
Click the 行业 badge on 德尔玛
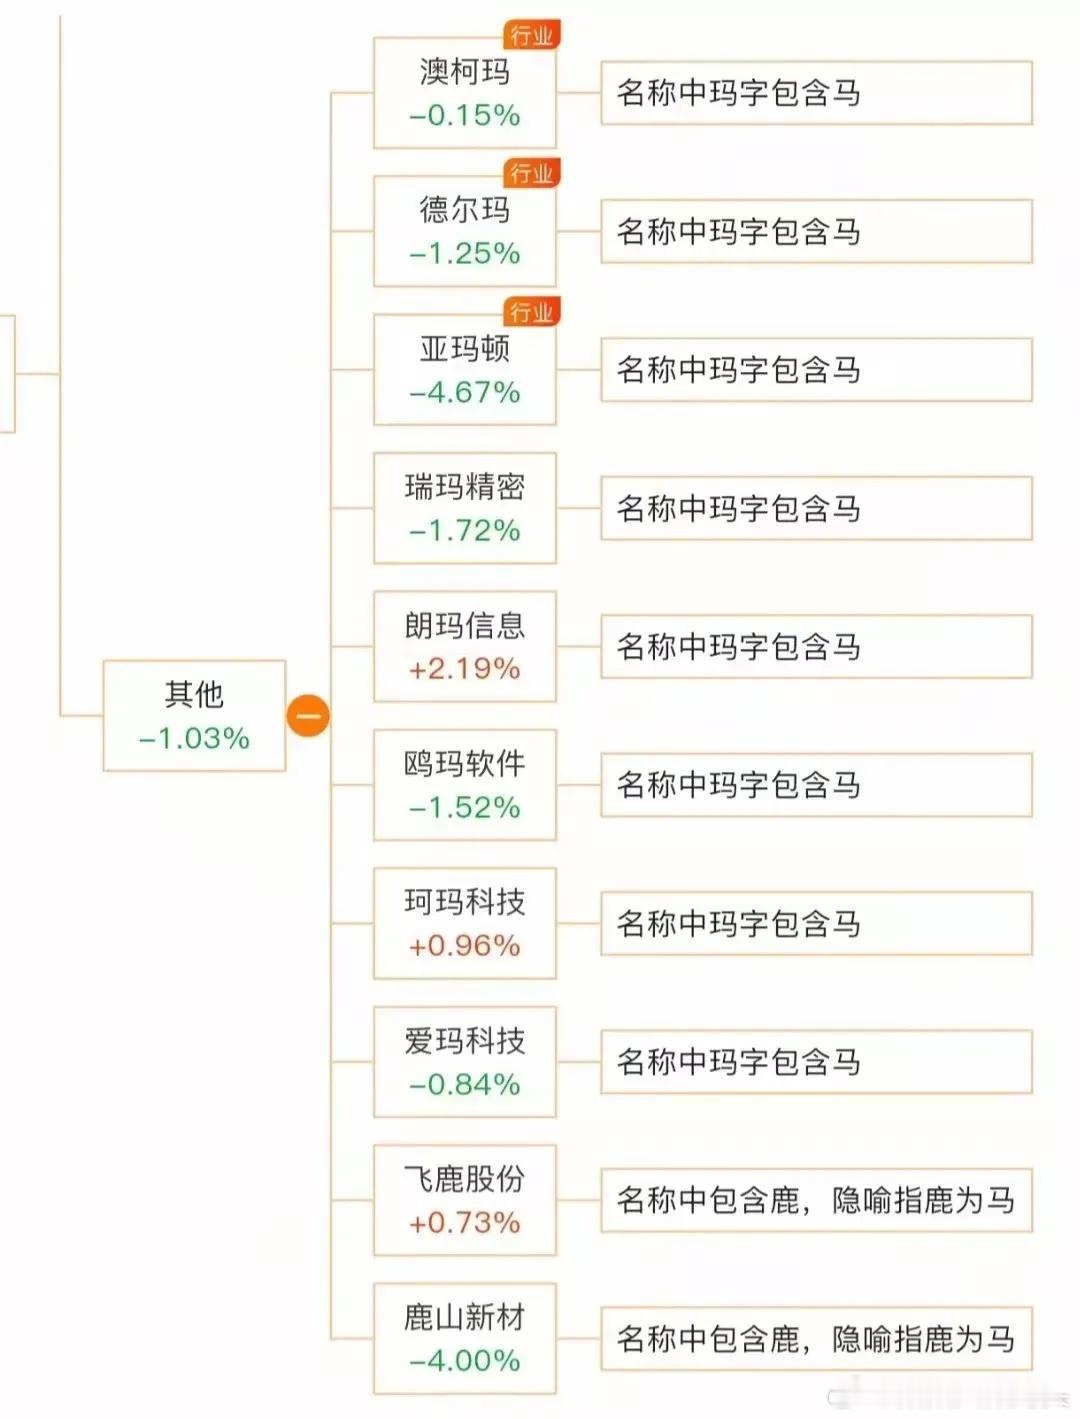[531, 173]
